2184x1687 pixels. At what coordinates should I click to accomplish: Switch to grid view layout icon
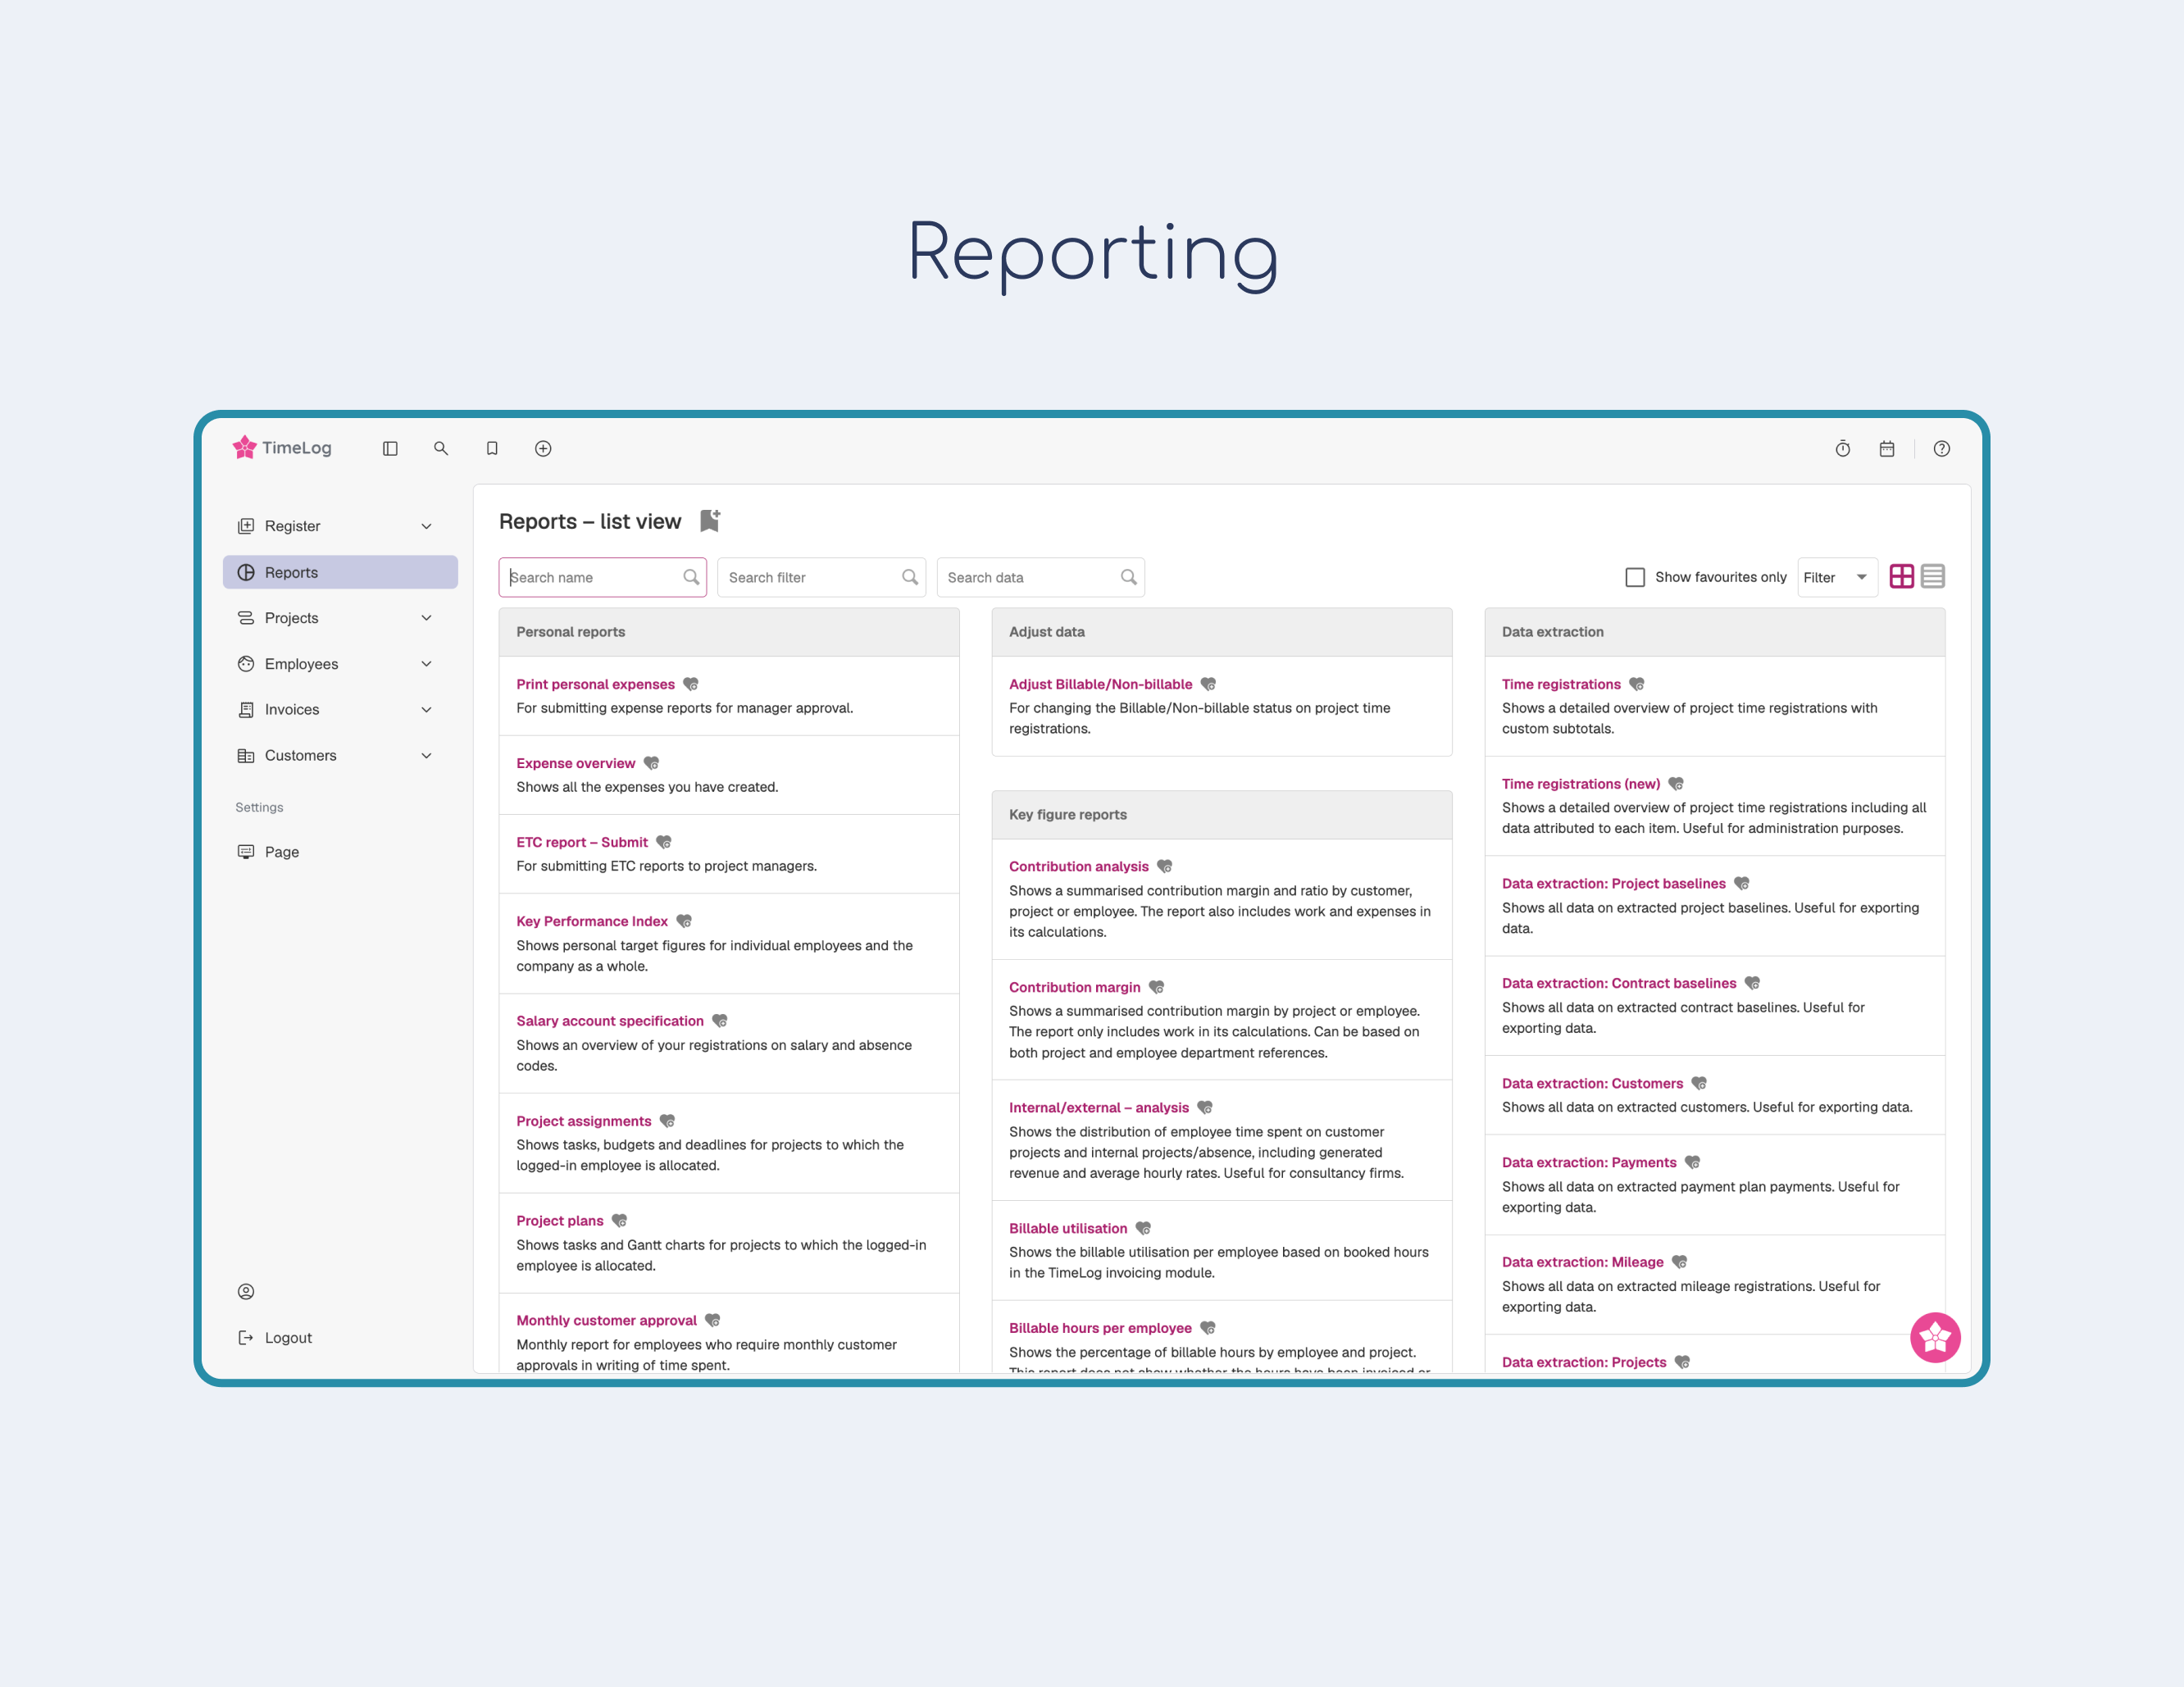click(1901, 577)
